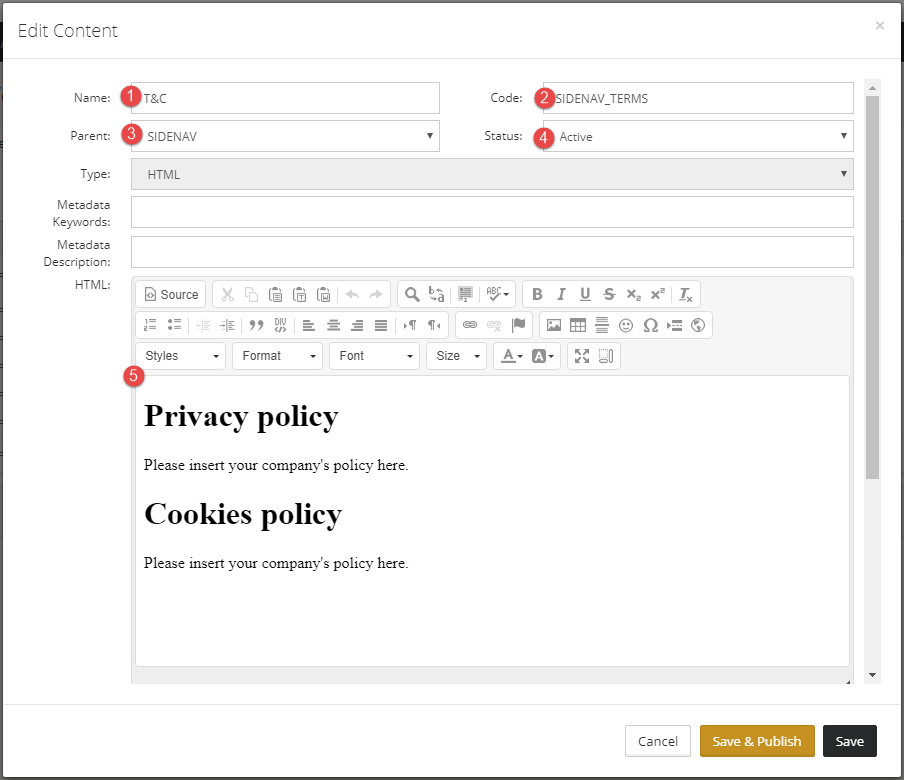The height and width of the screenshot is (780, 904).
Task: Click the Cancel button
Action: pos(658,741)
